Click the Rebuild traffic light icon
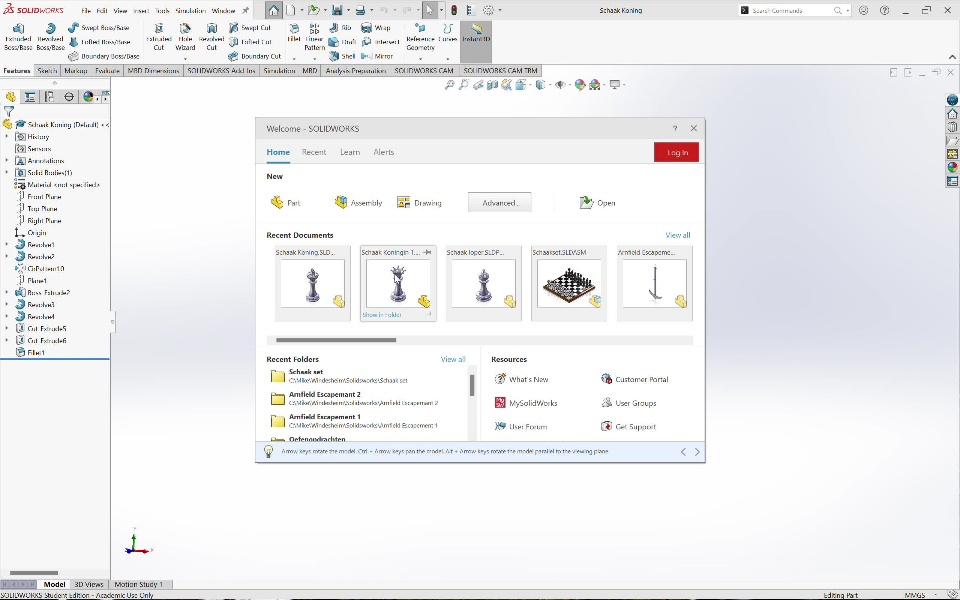The height and width of the screenshot is (600, 960). tap(454, 10)
